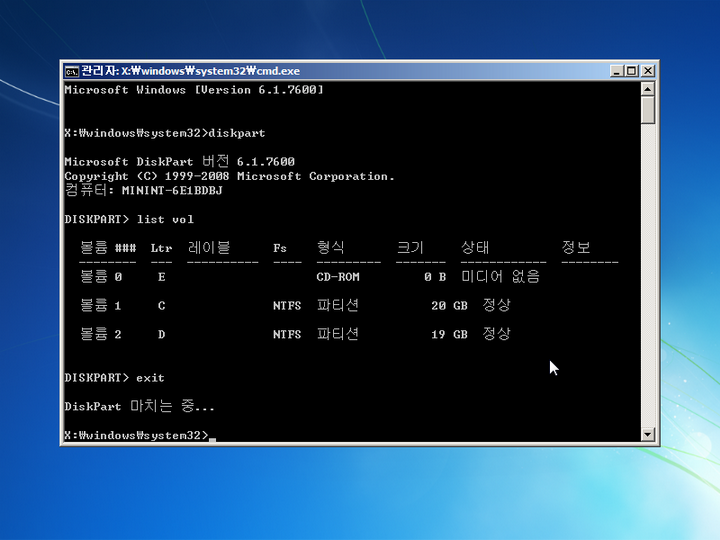Click the '볼륨 0' row label
The height and width of the screenshot is (540, 720).
pos(101,276)
